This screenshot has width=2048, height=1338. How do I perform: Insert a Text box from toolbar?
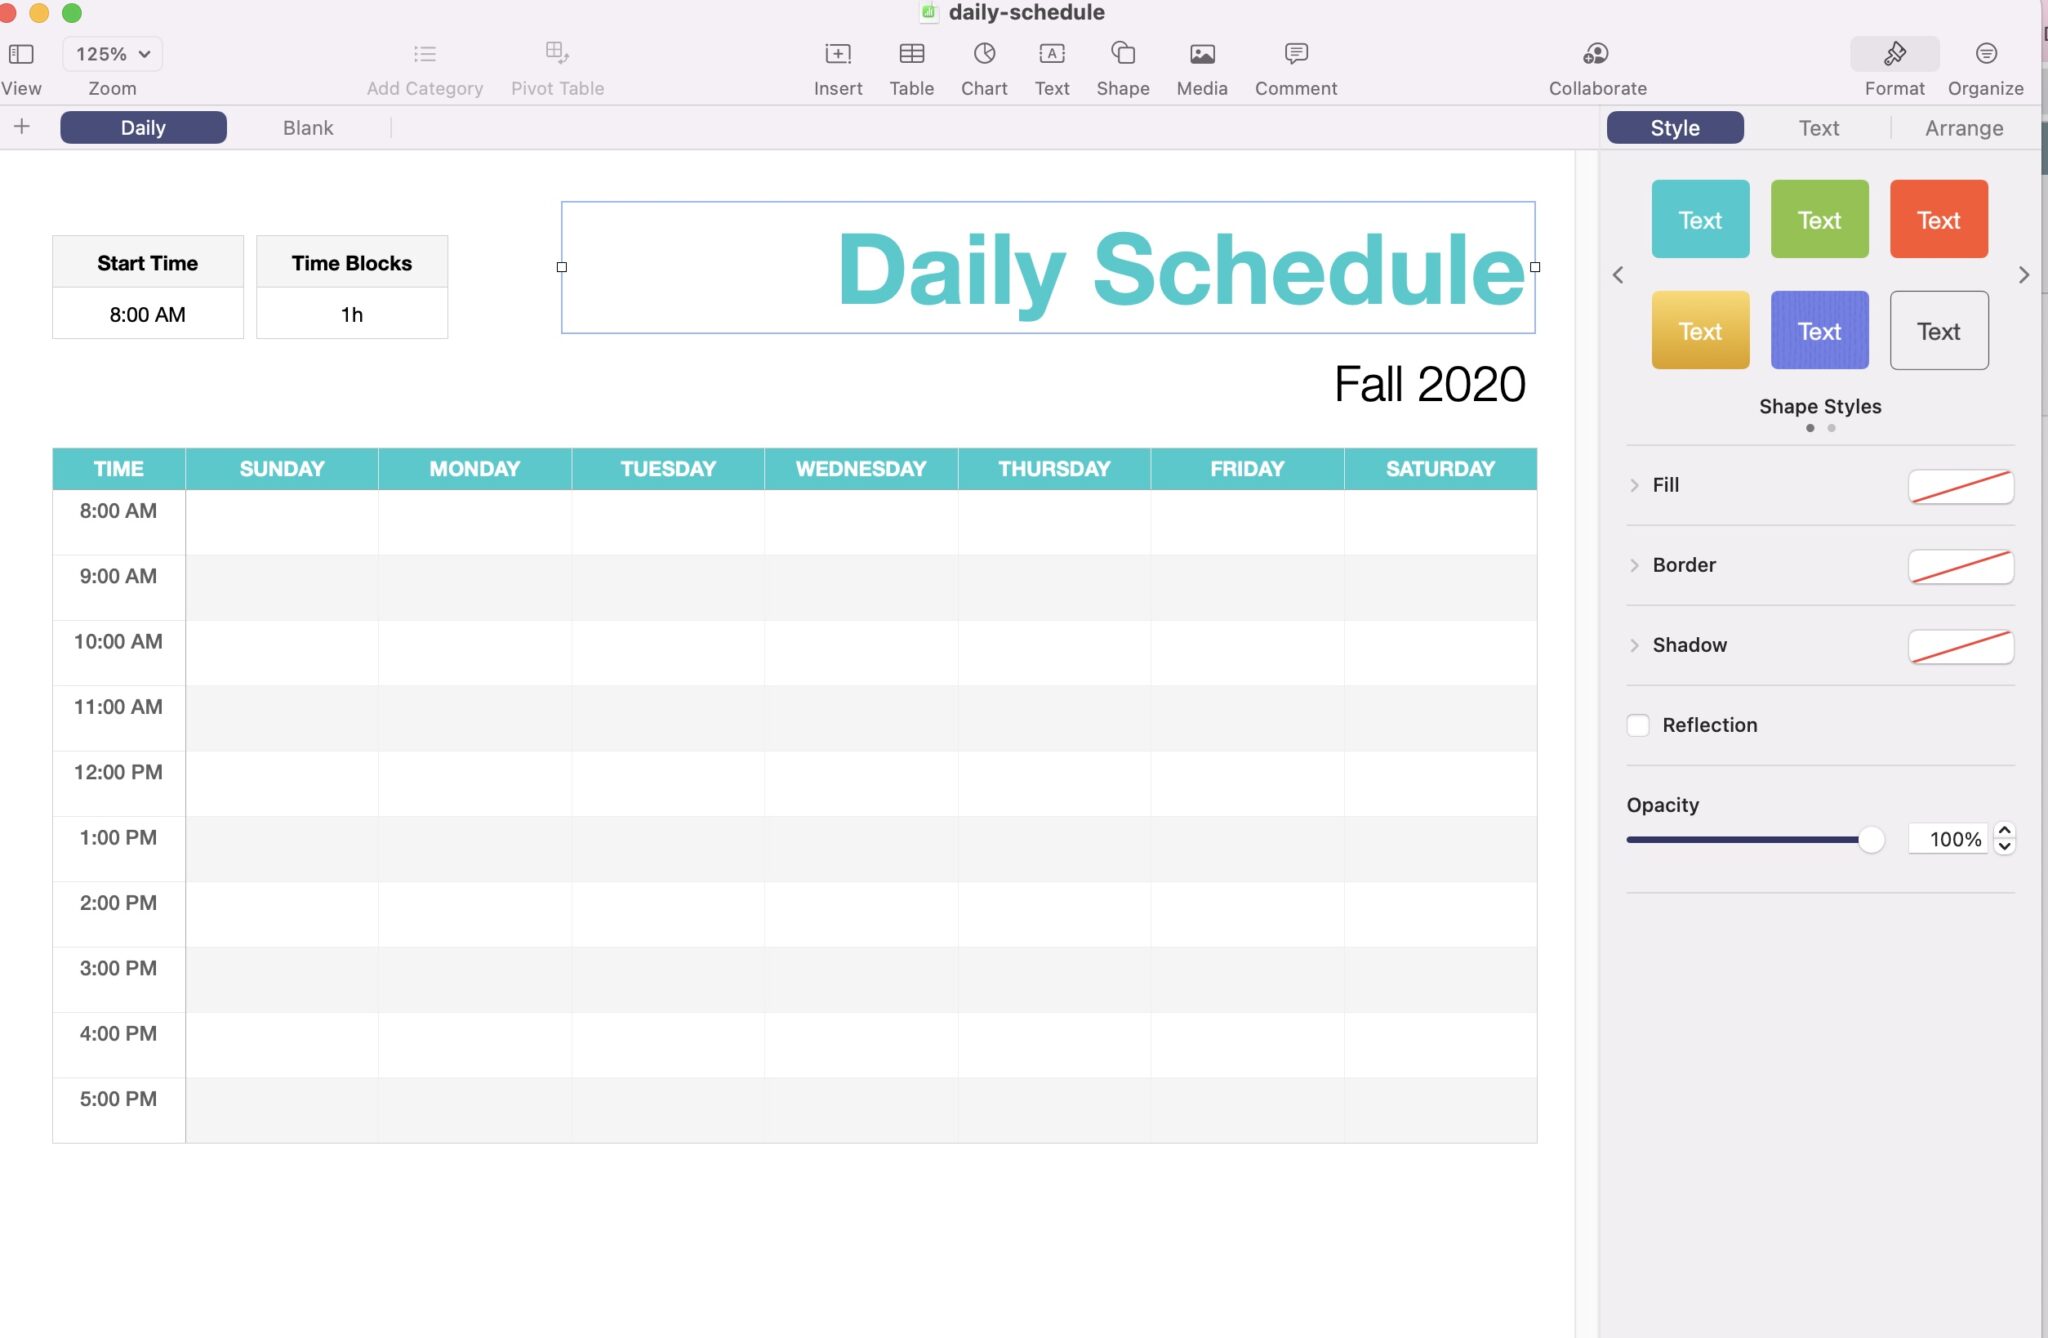coord(1052,53)
